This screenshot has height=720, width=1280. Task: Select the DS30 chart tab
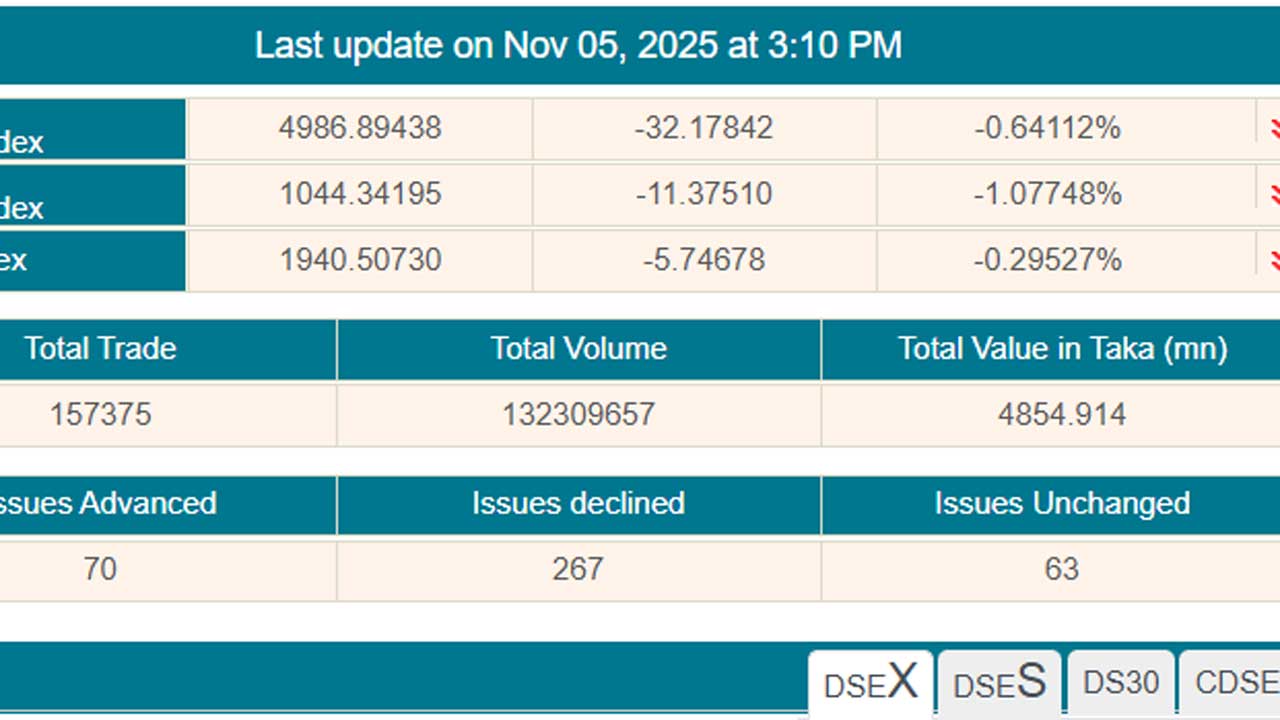click(x=1121, y=683)
